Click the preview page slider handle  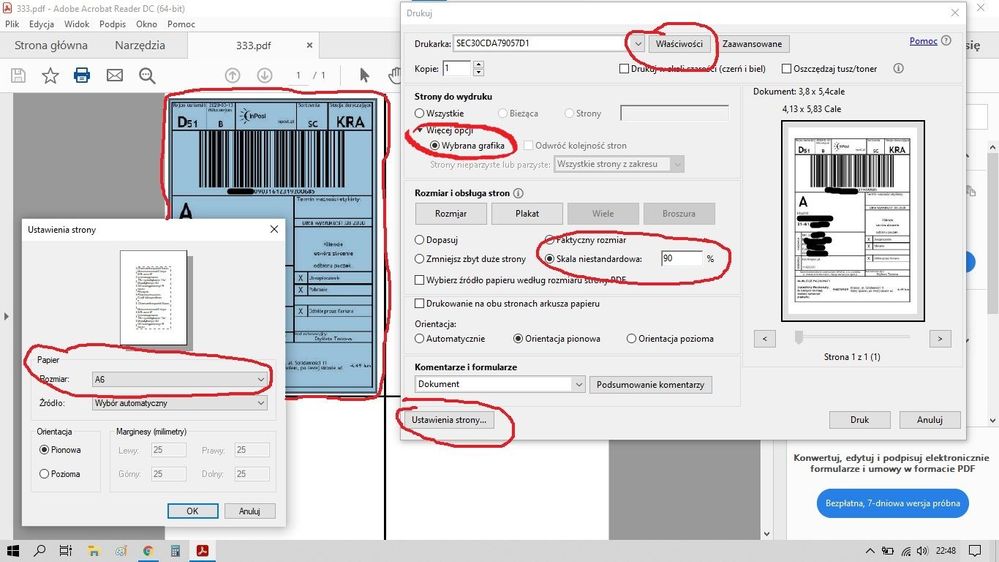[x=799, y=338]
